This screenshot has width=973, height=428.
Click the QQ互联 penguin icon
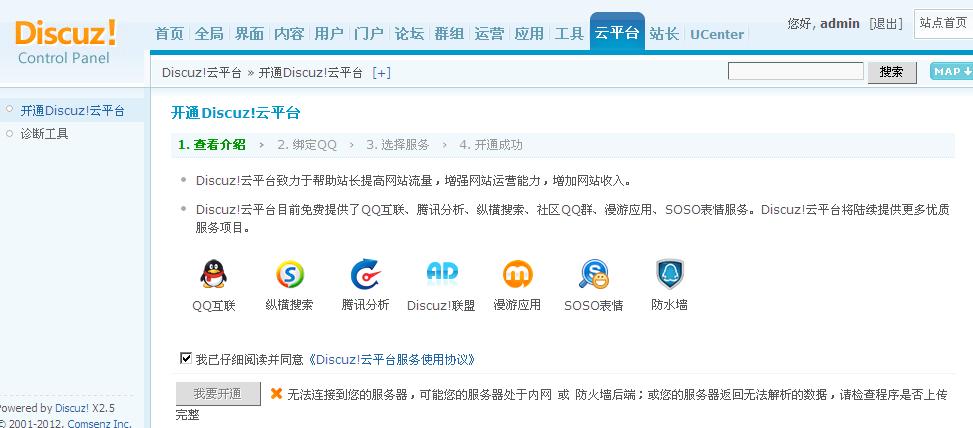(x=213, y=274)
